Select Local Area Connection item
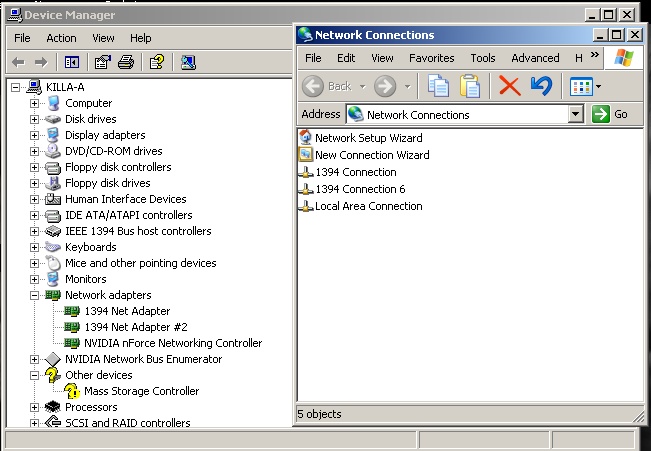The width and height of the screenshot is (651, 451). (x=368, y=206)
